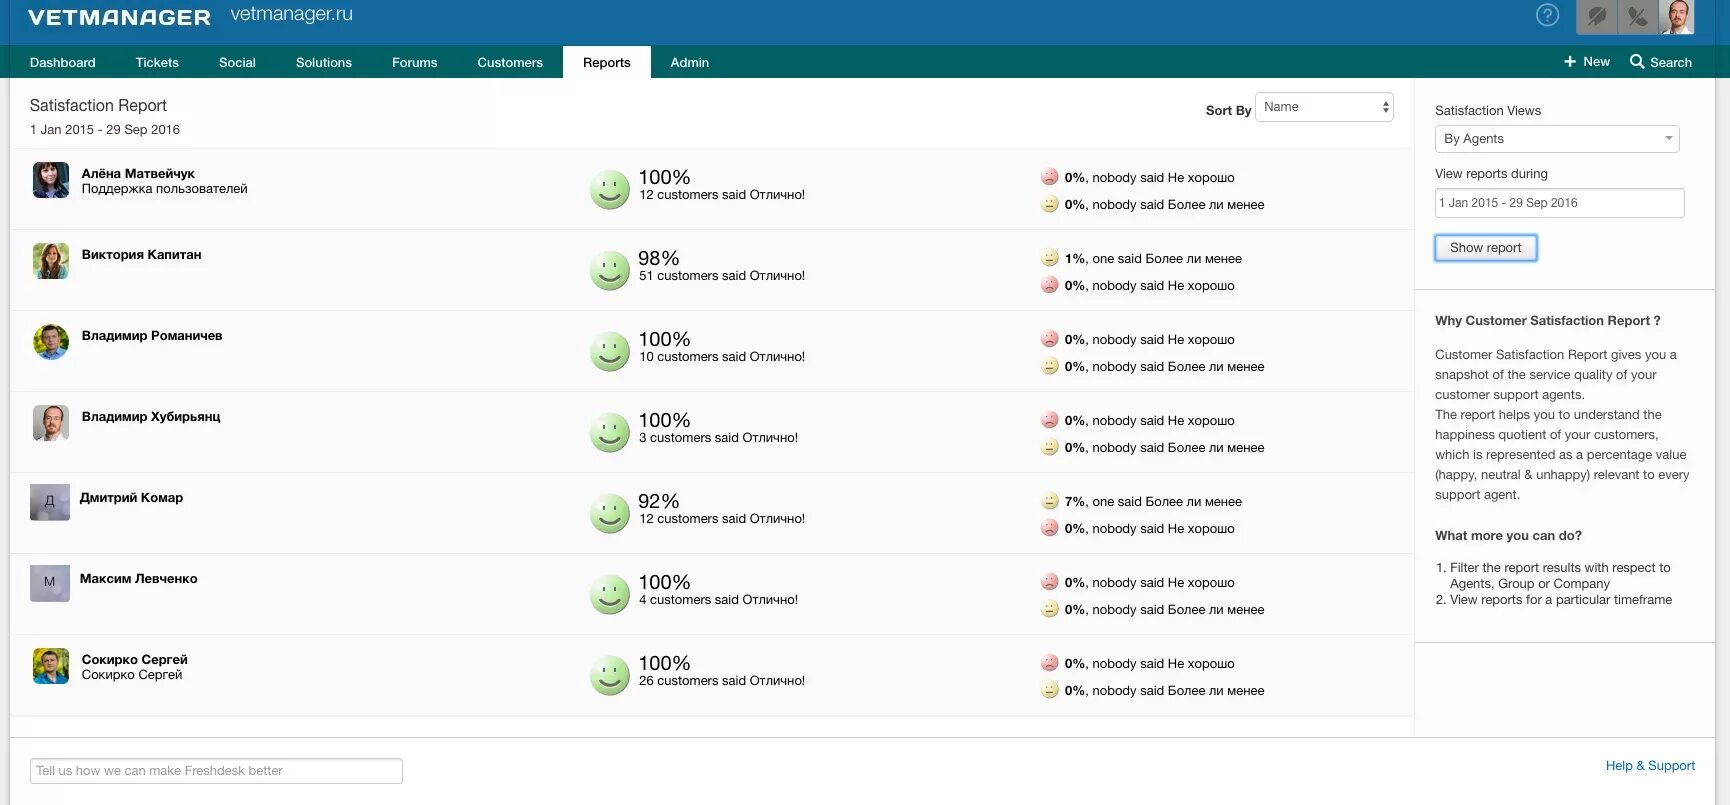1730x805 pixels.
Task: Click the red sad face in Дмитрий Комар's row
Action: (x=1049, y=528)
